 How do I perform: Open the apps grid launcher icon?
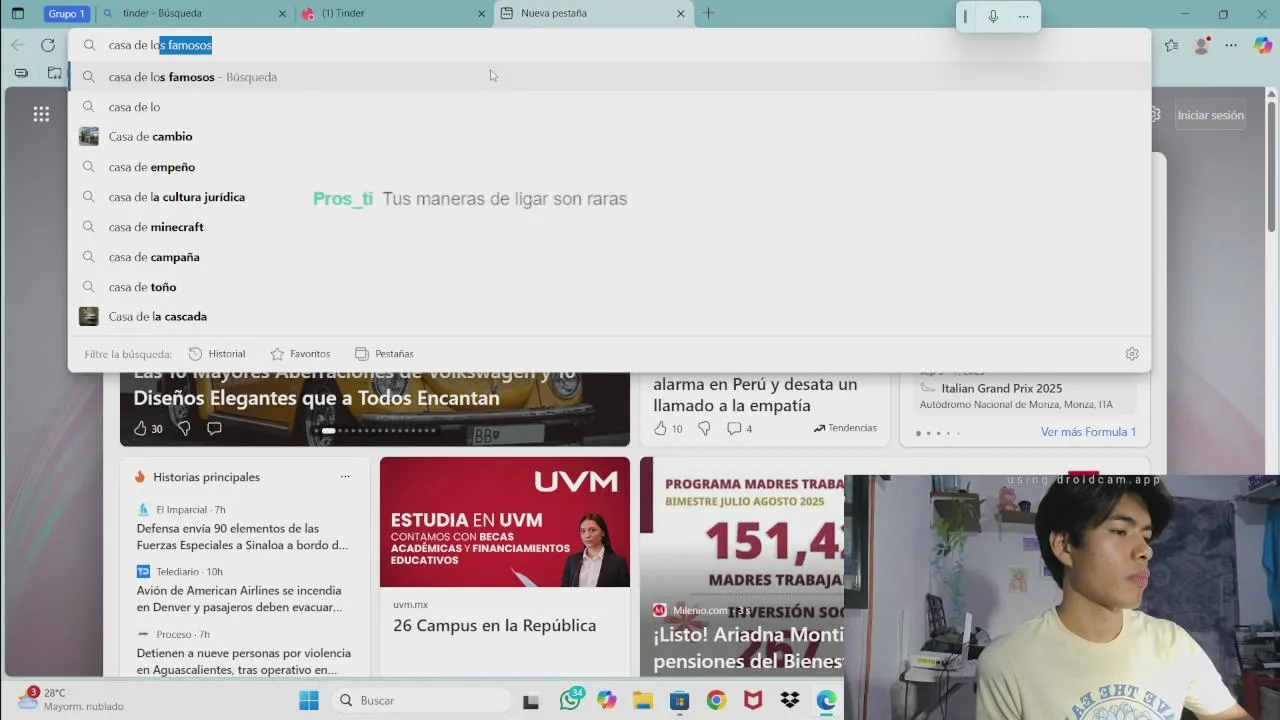click(41, 115)
